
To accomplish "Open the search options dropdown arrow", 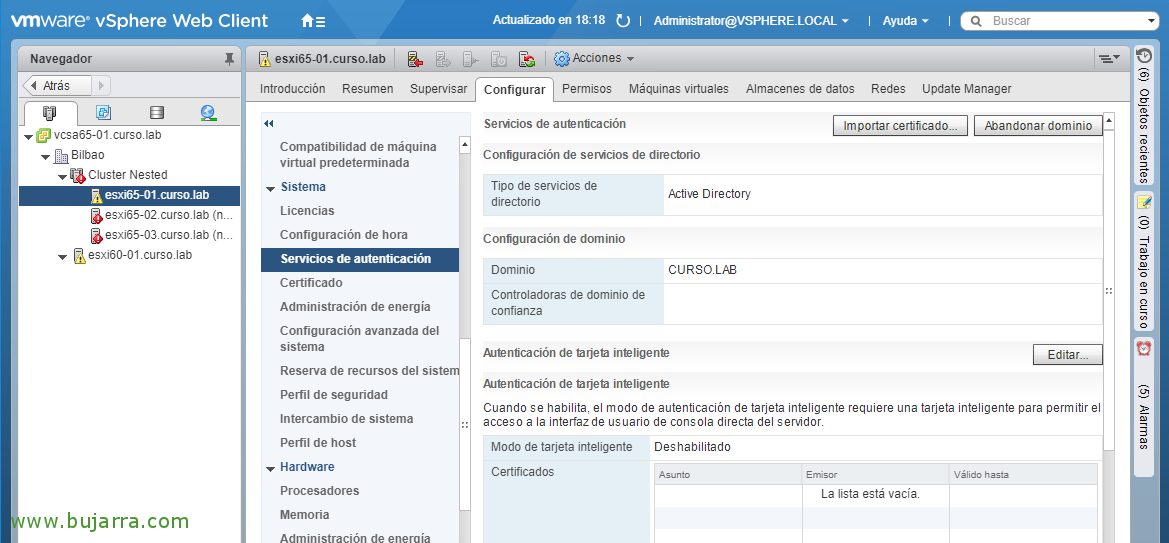I will (x=1153, y=21).
